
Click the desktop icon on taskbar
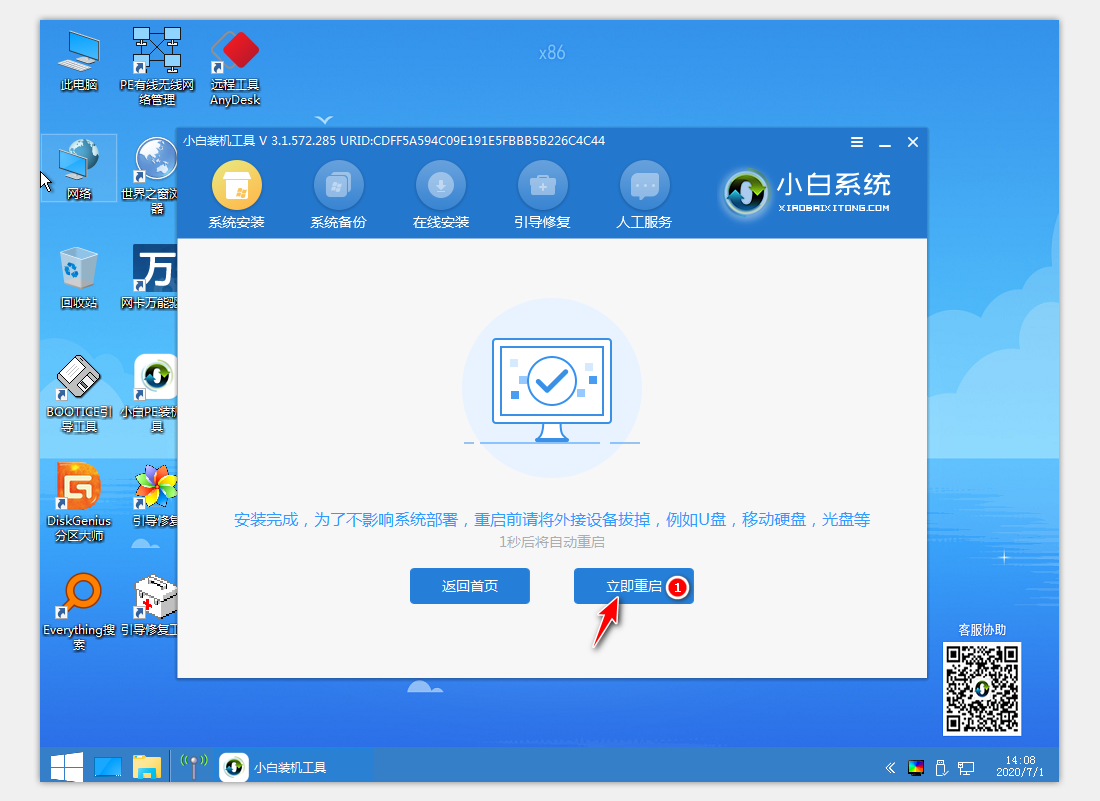(x=107, y=767)
